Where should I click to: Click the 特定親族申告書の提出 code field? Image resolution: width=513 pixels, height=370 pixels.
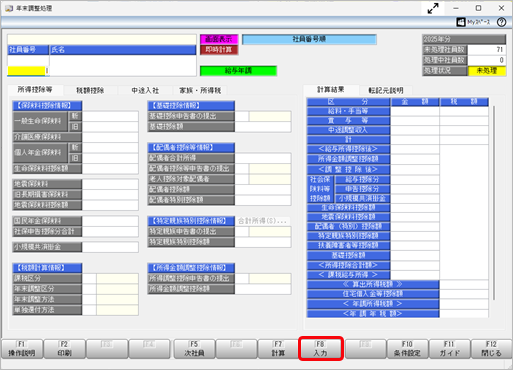tap(242, 232)
